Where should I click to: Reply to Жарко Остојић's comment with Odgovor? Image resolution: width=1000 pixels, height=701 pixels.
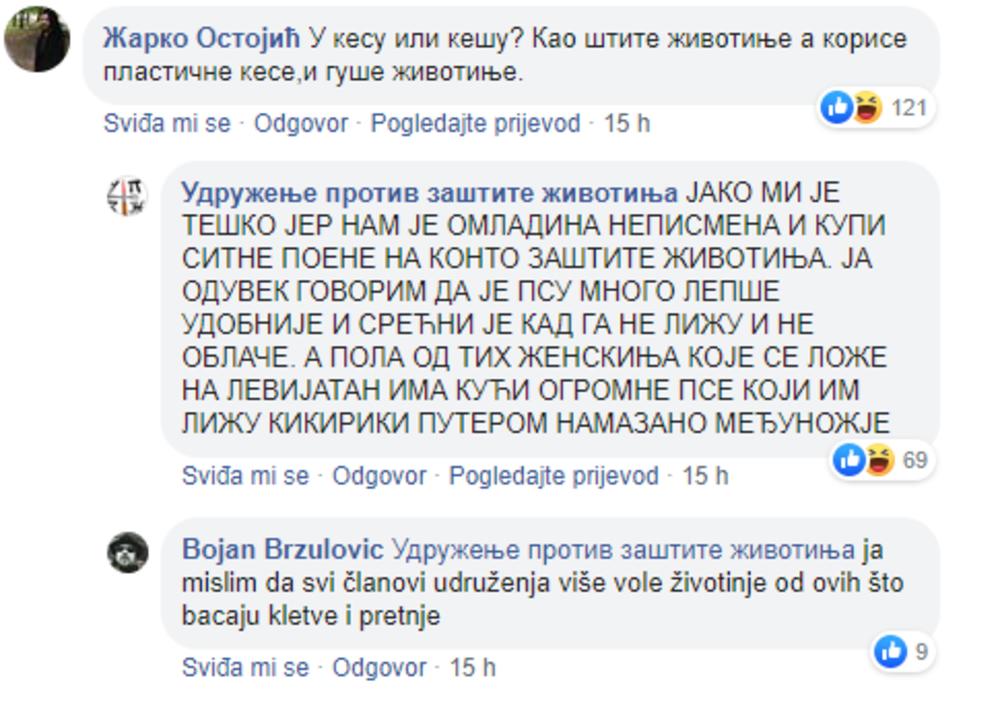[301, 124]
